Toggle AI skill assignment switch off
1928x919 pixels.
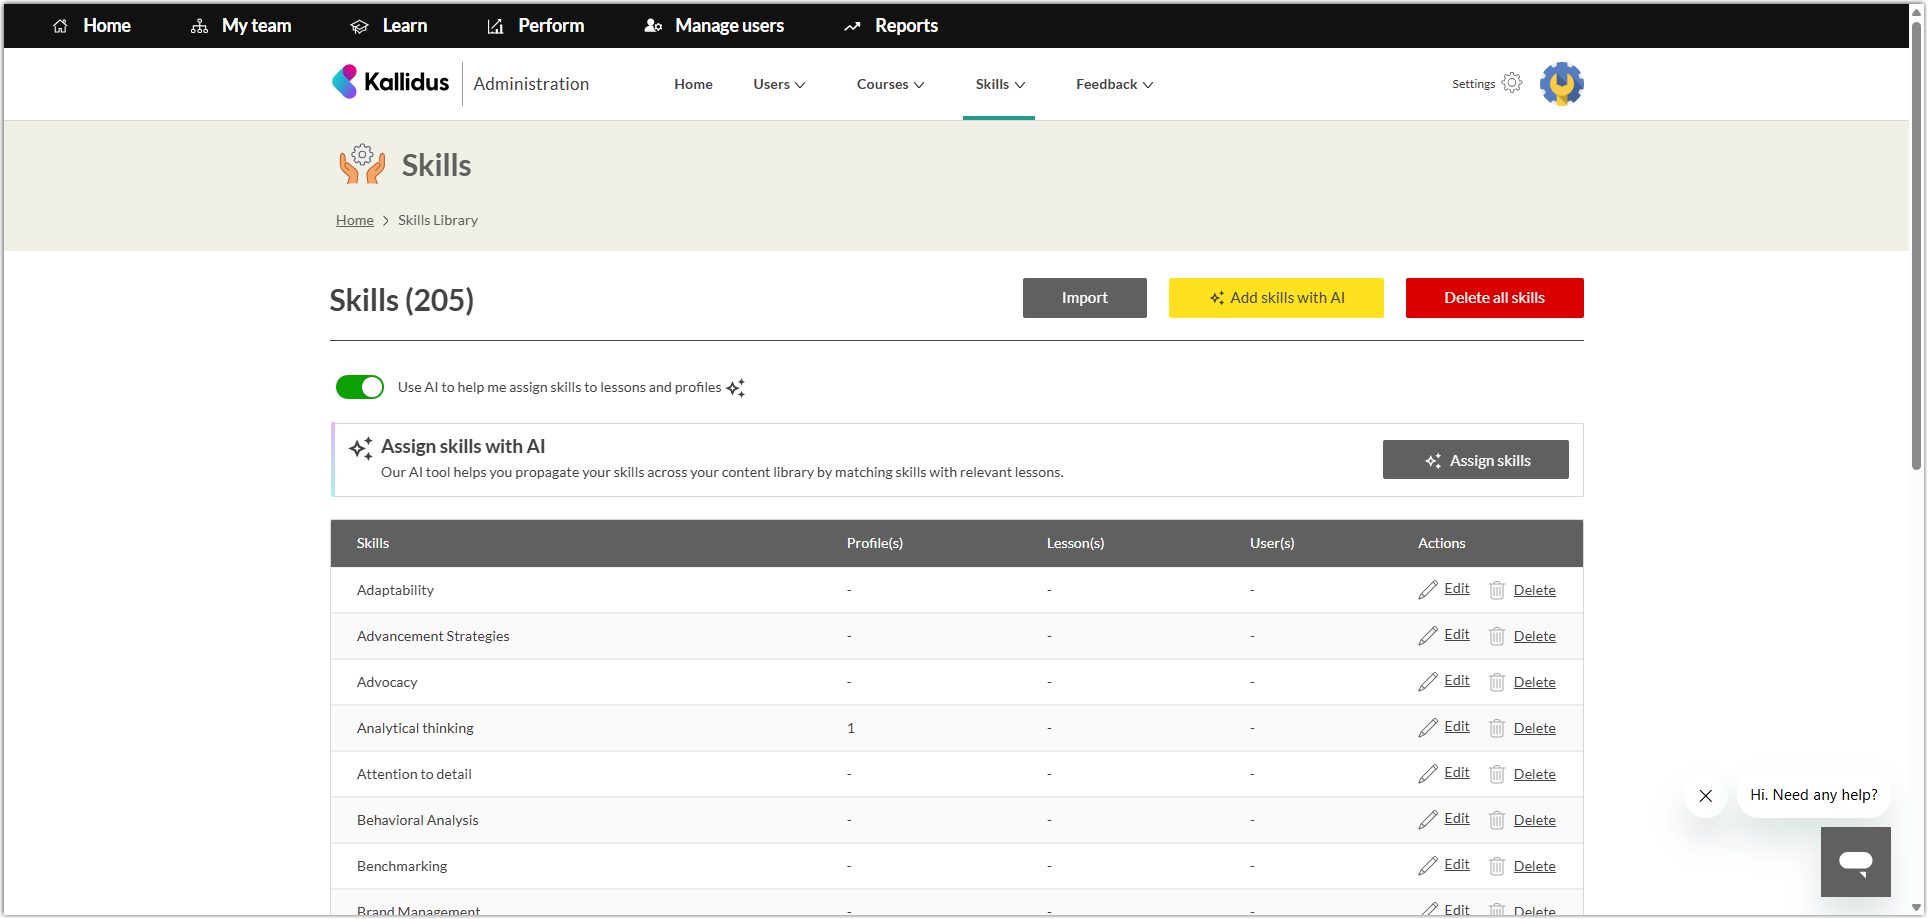[360, 387]
